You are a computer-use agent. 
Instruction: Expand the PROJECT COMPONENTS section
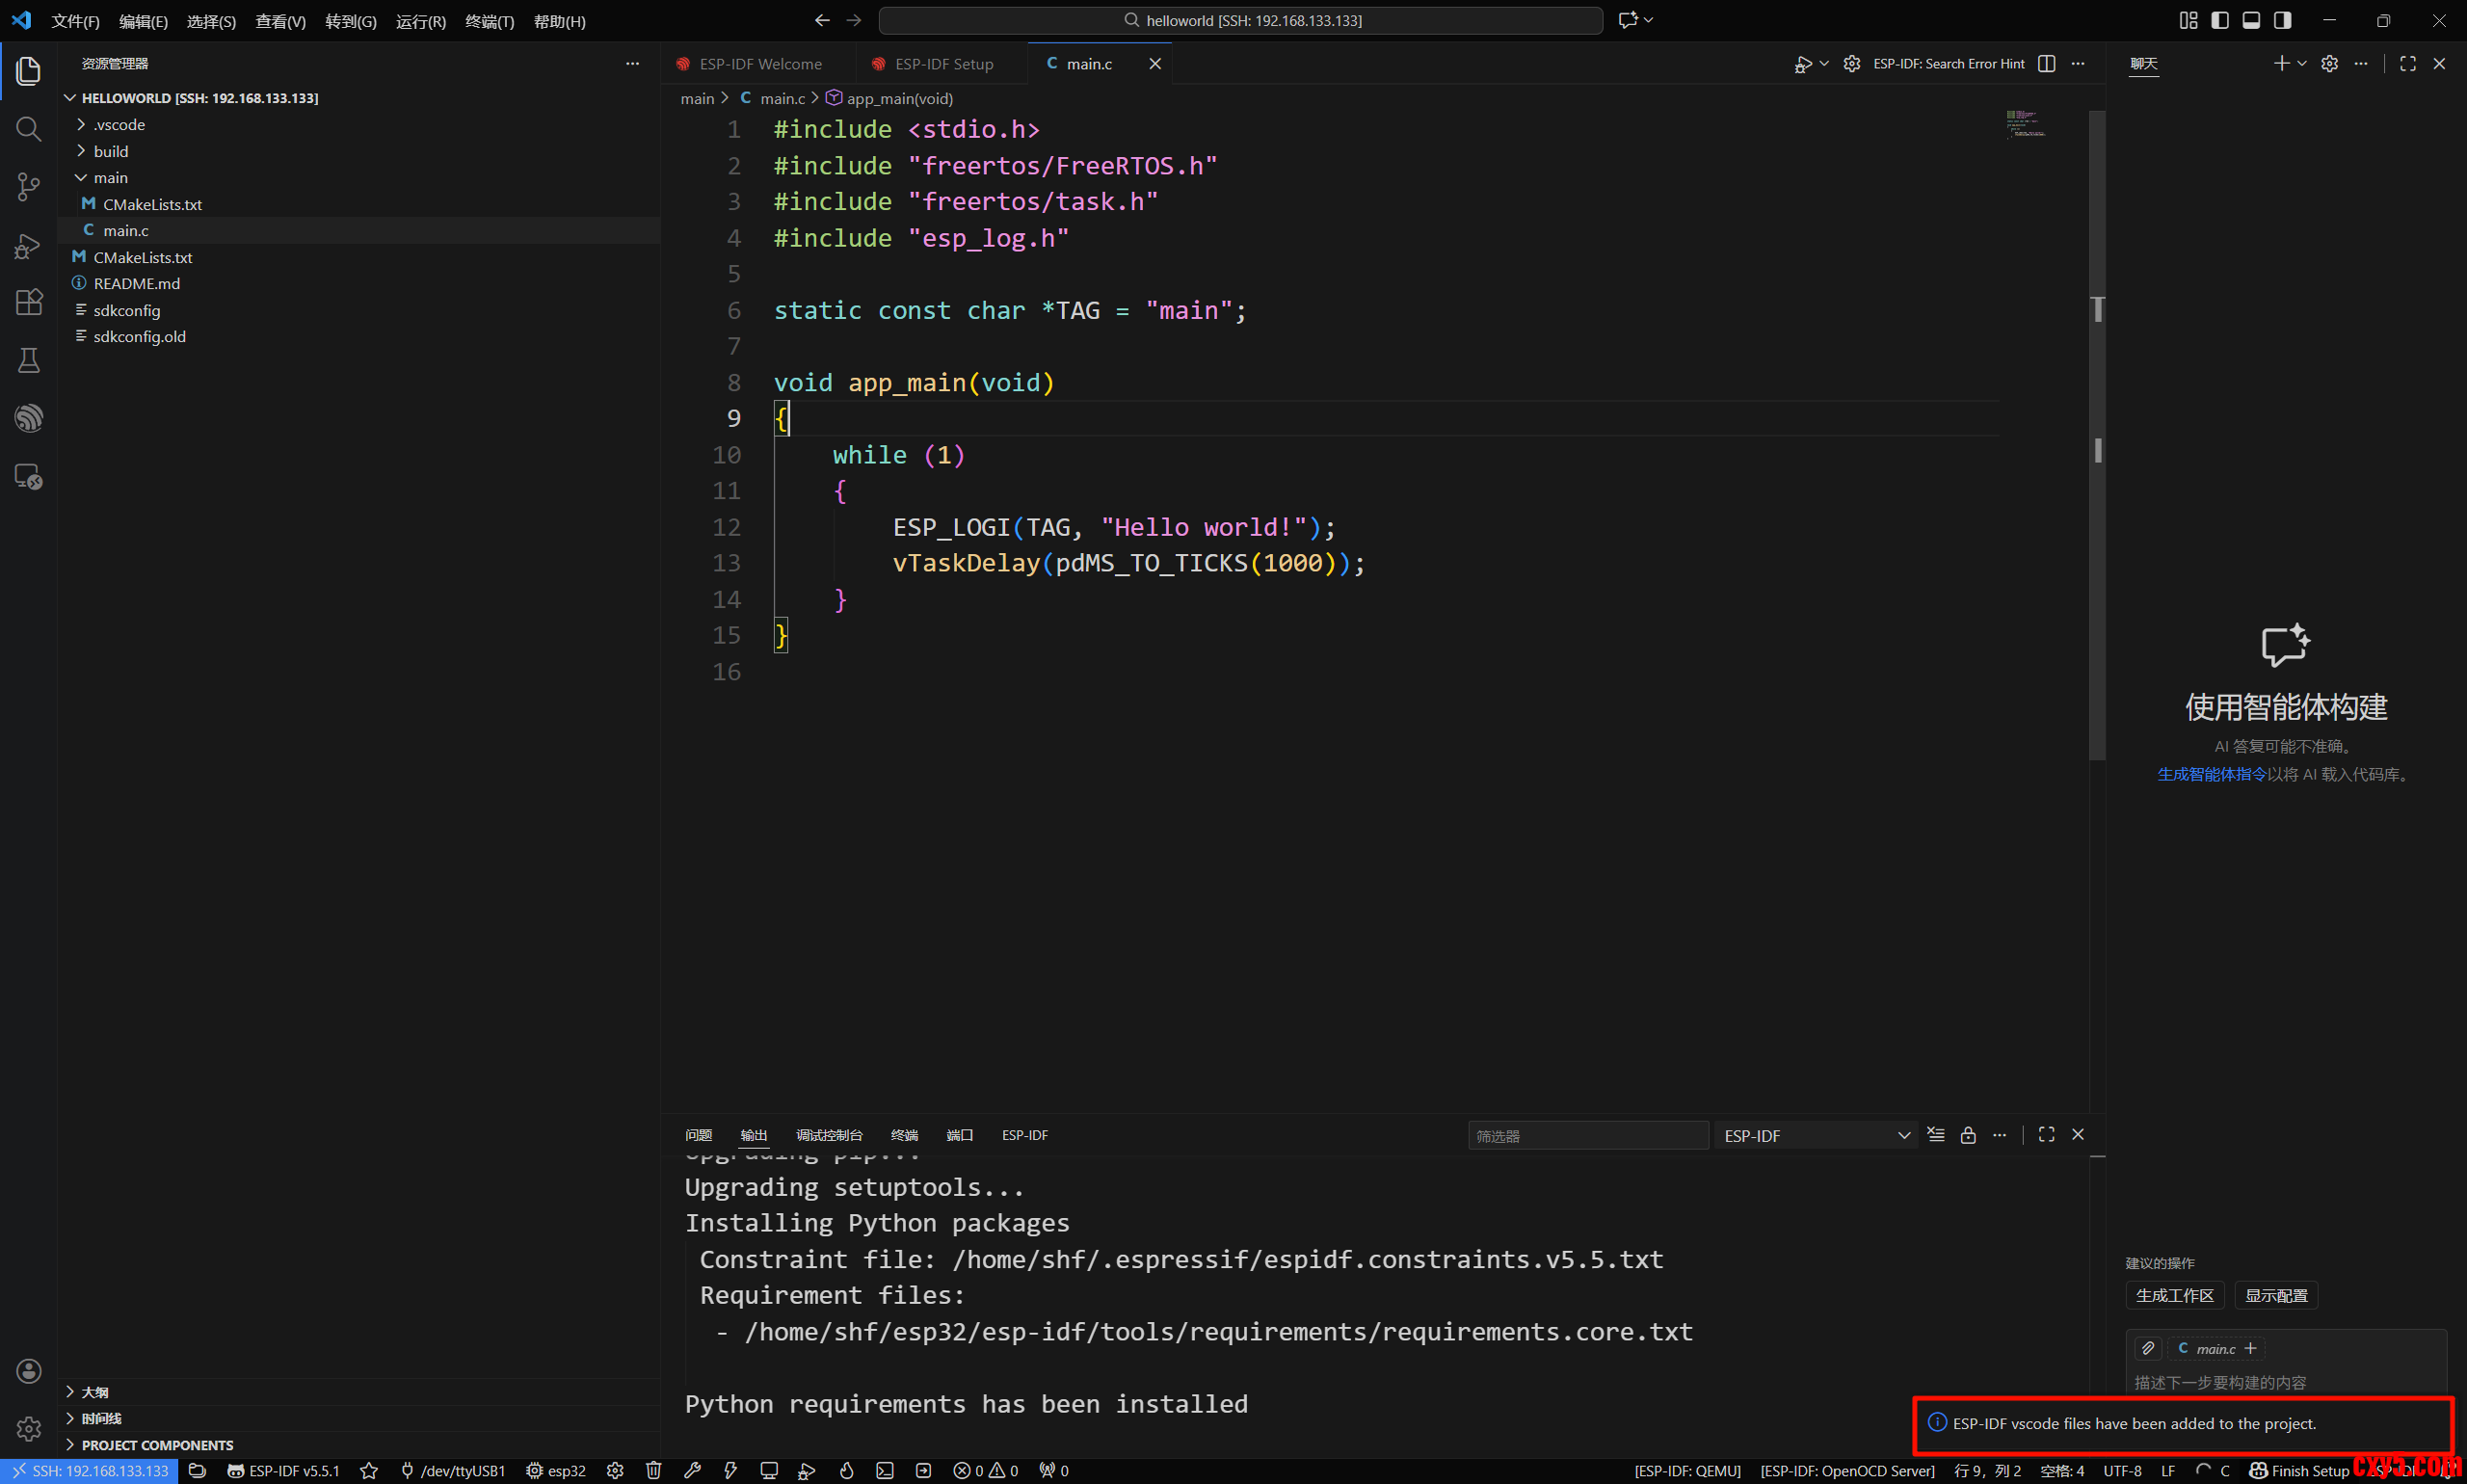click(157, 1445)
